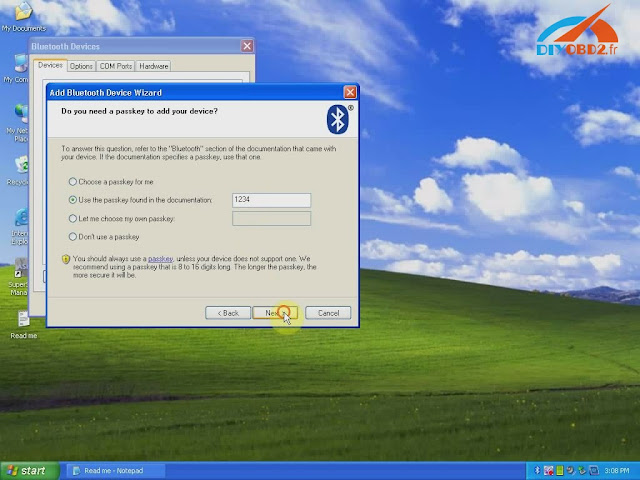
Task: Click the Bluetooth logo in the wizard header
Action: coord(338,119)
